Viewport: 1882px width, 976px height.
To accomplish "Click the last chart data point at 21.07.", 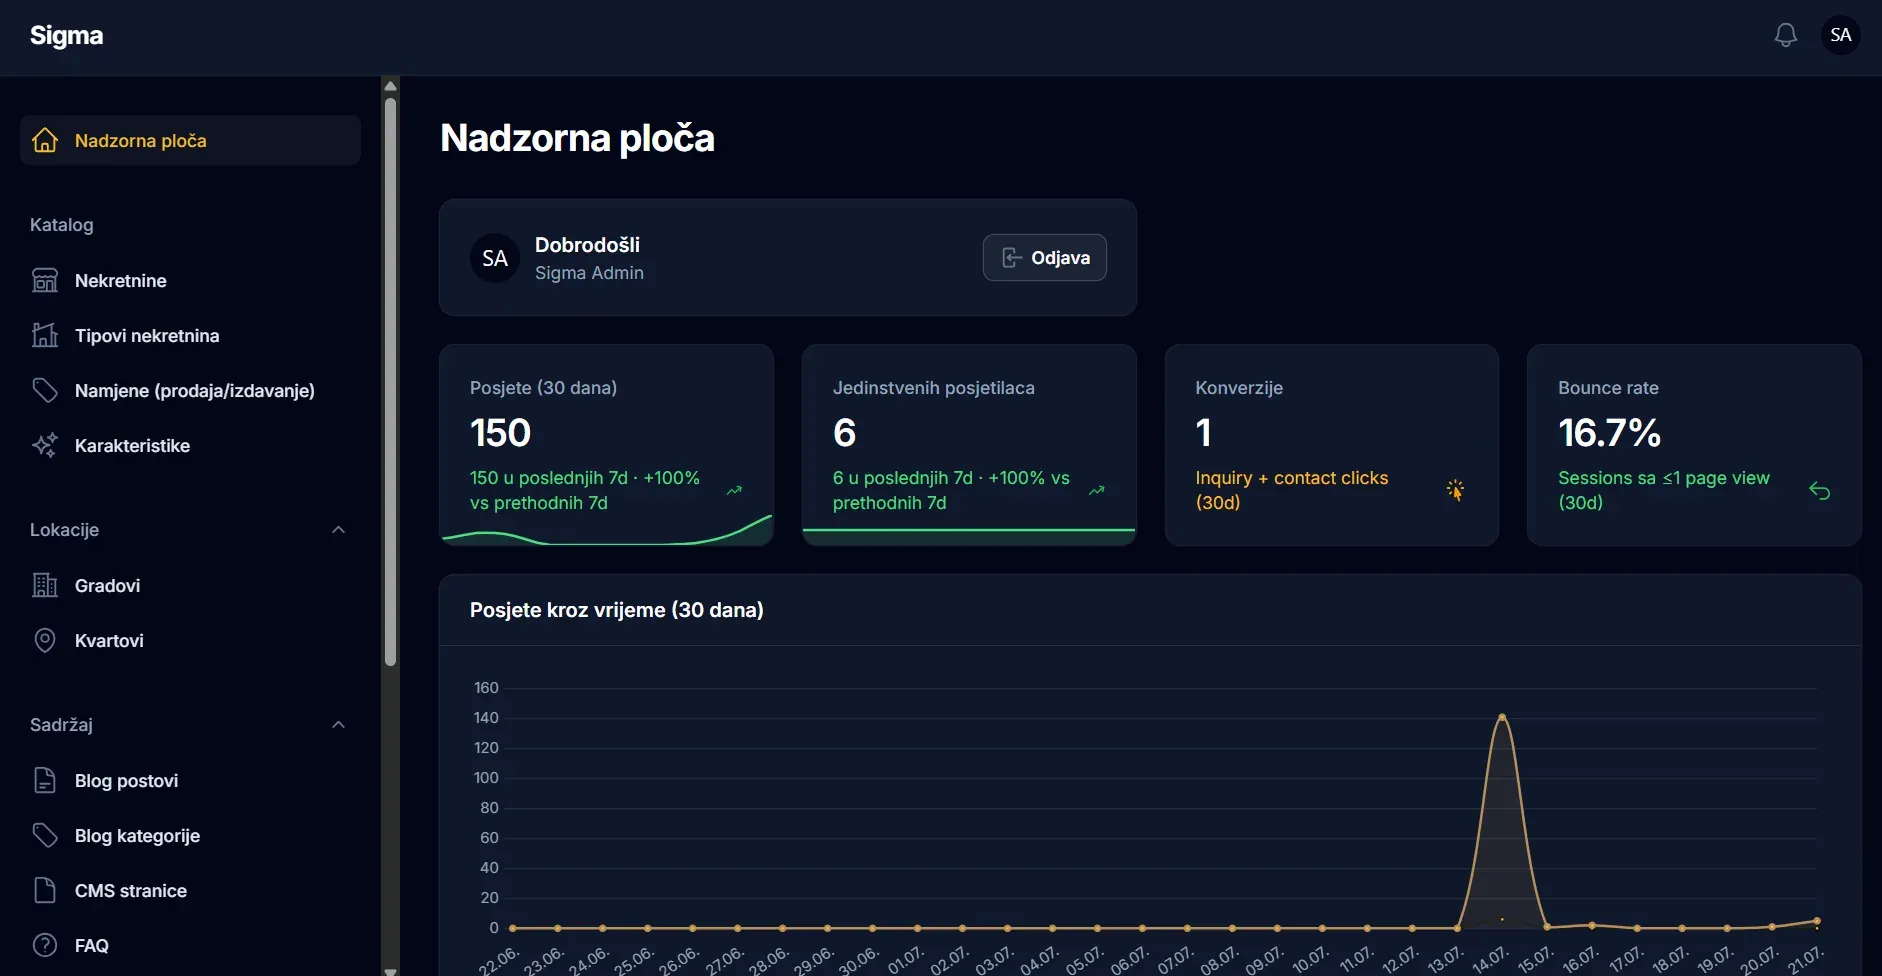I will pos(1817,921).
